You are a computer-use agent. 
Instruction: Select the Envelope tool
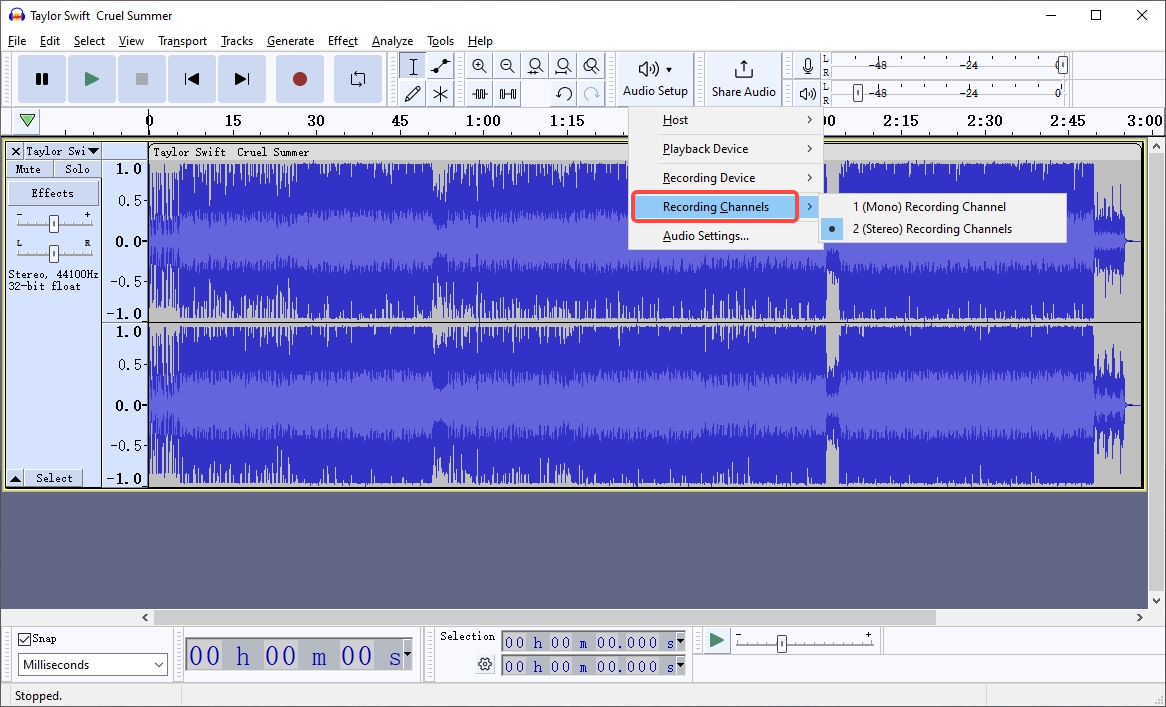(x=440, y=66)
